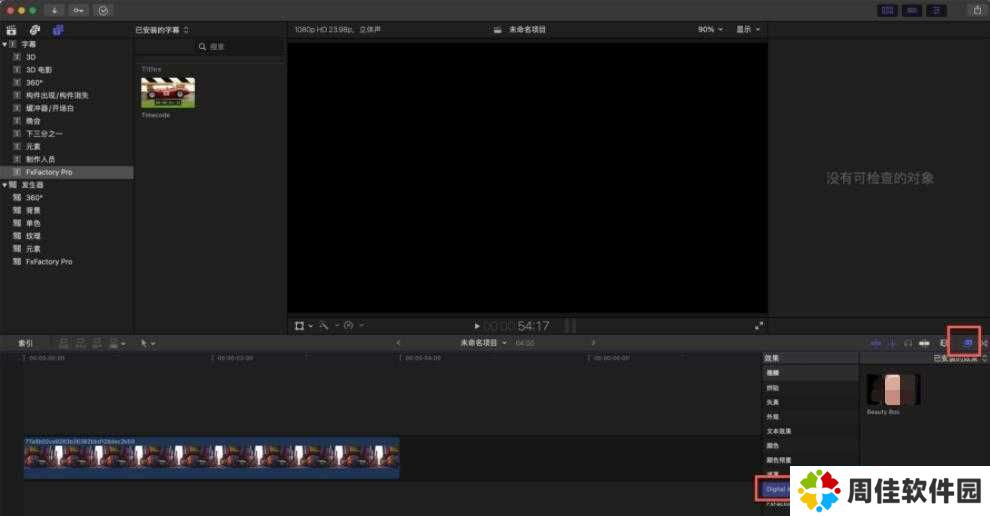Enter full screen viewer via expand arrows

coord(758,325)
